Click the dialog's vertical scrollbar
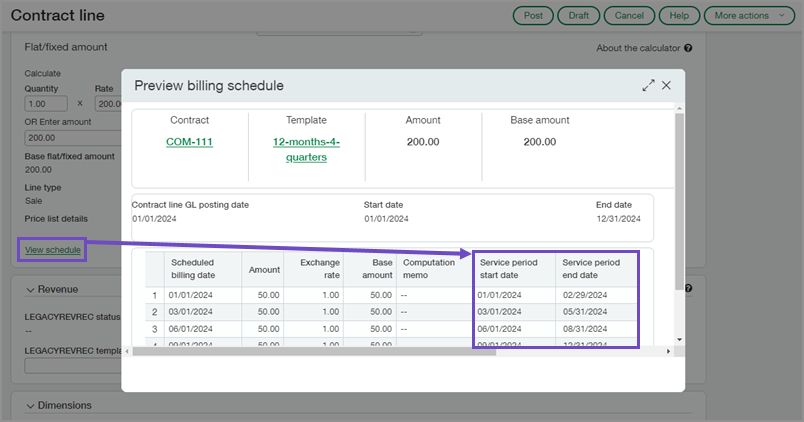Screen dimensions: 804x422 679,200
